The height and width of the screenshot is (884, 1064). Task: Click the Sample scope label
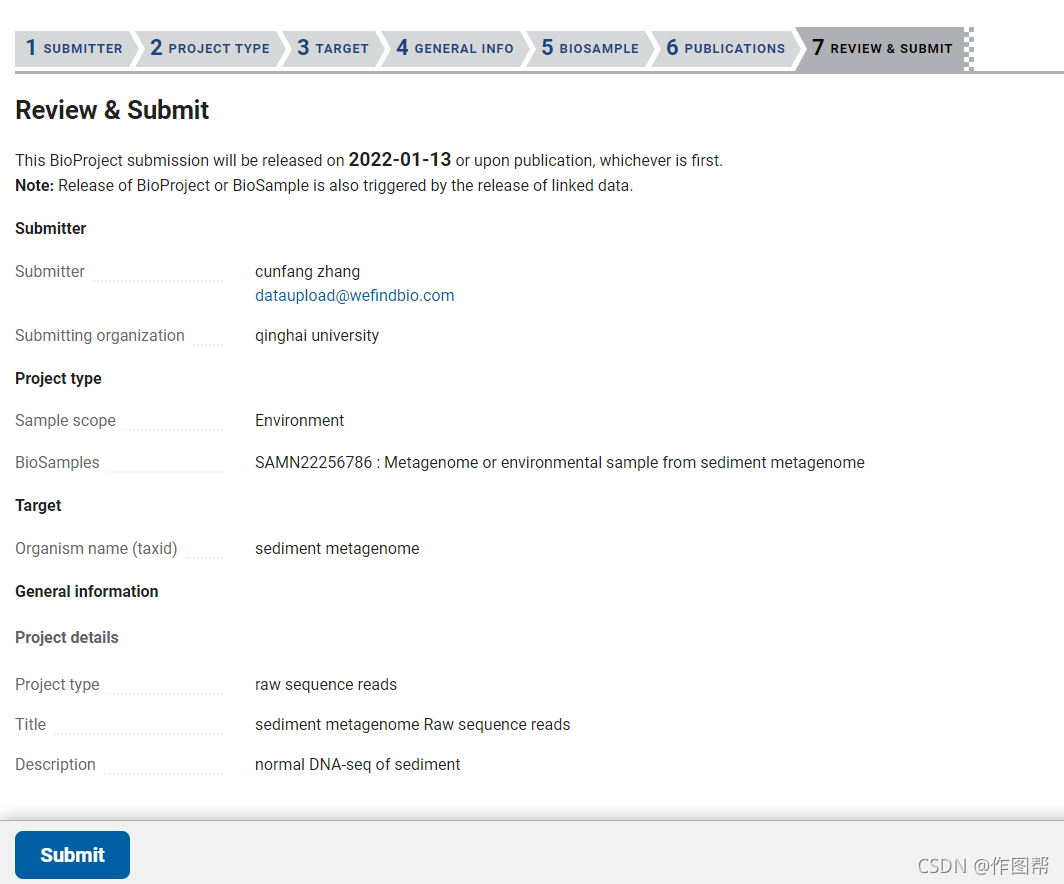coord(65,421)
